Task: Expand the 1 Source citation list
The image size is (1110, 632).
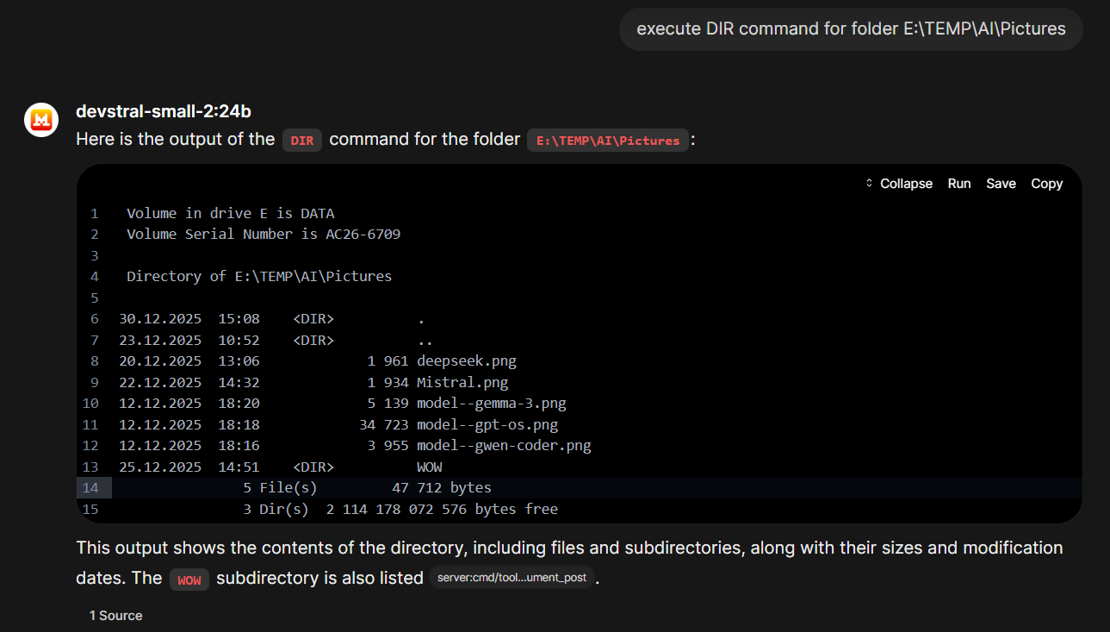Action: click(116, 615)
